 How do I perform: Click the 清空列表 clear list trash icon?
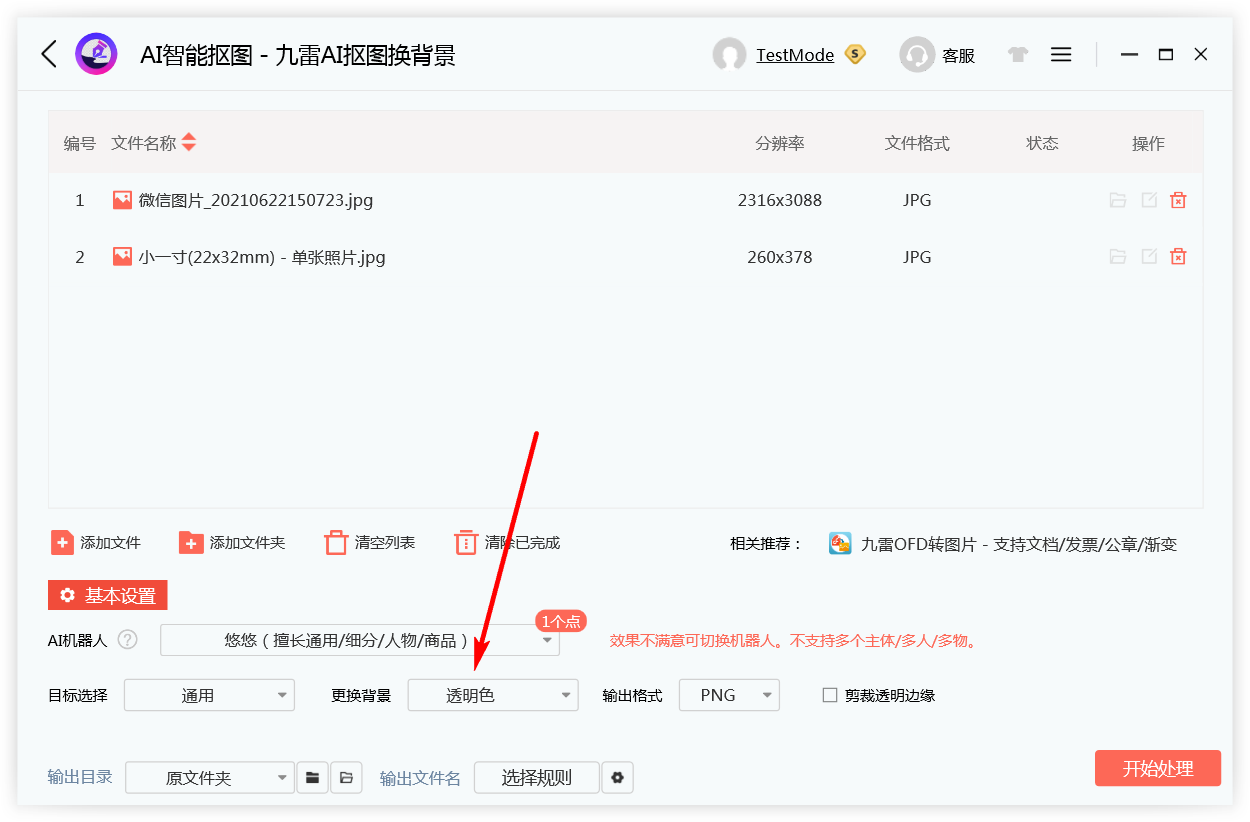(337, 542)
